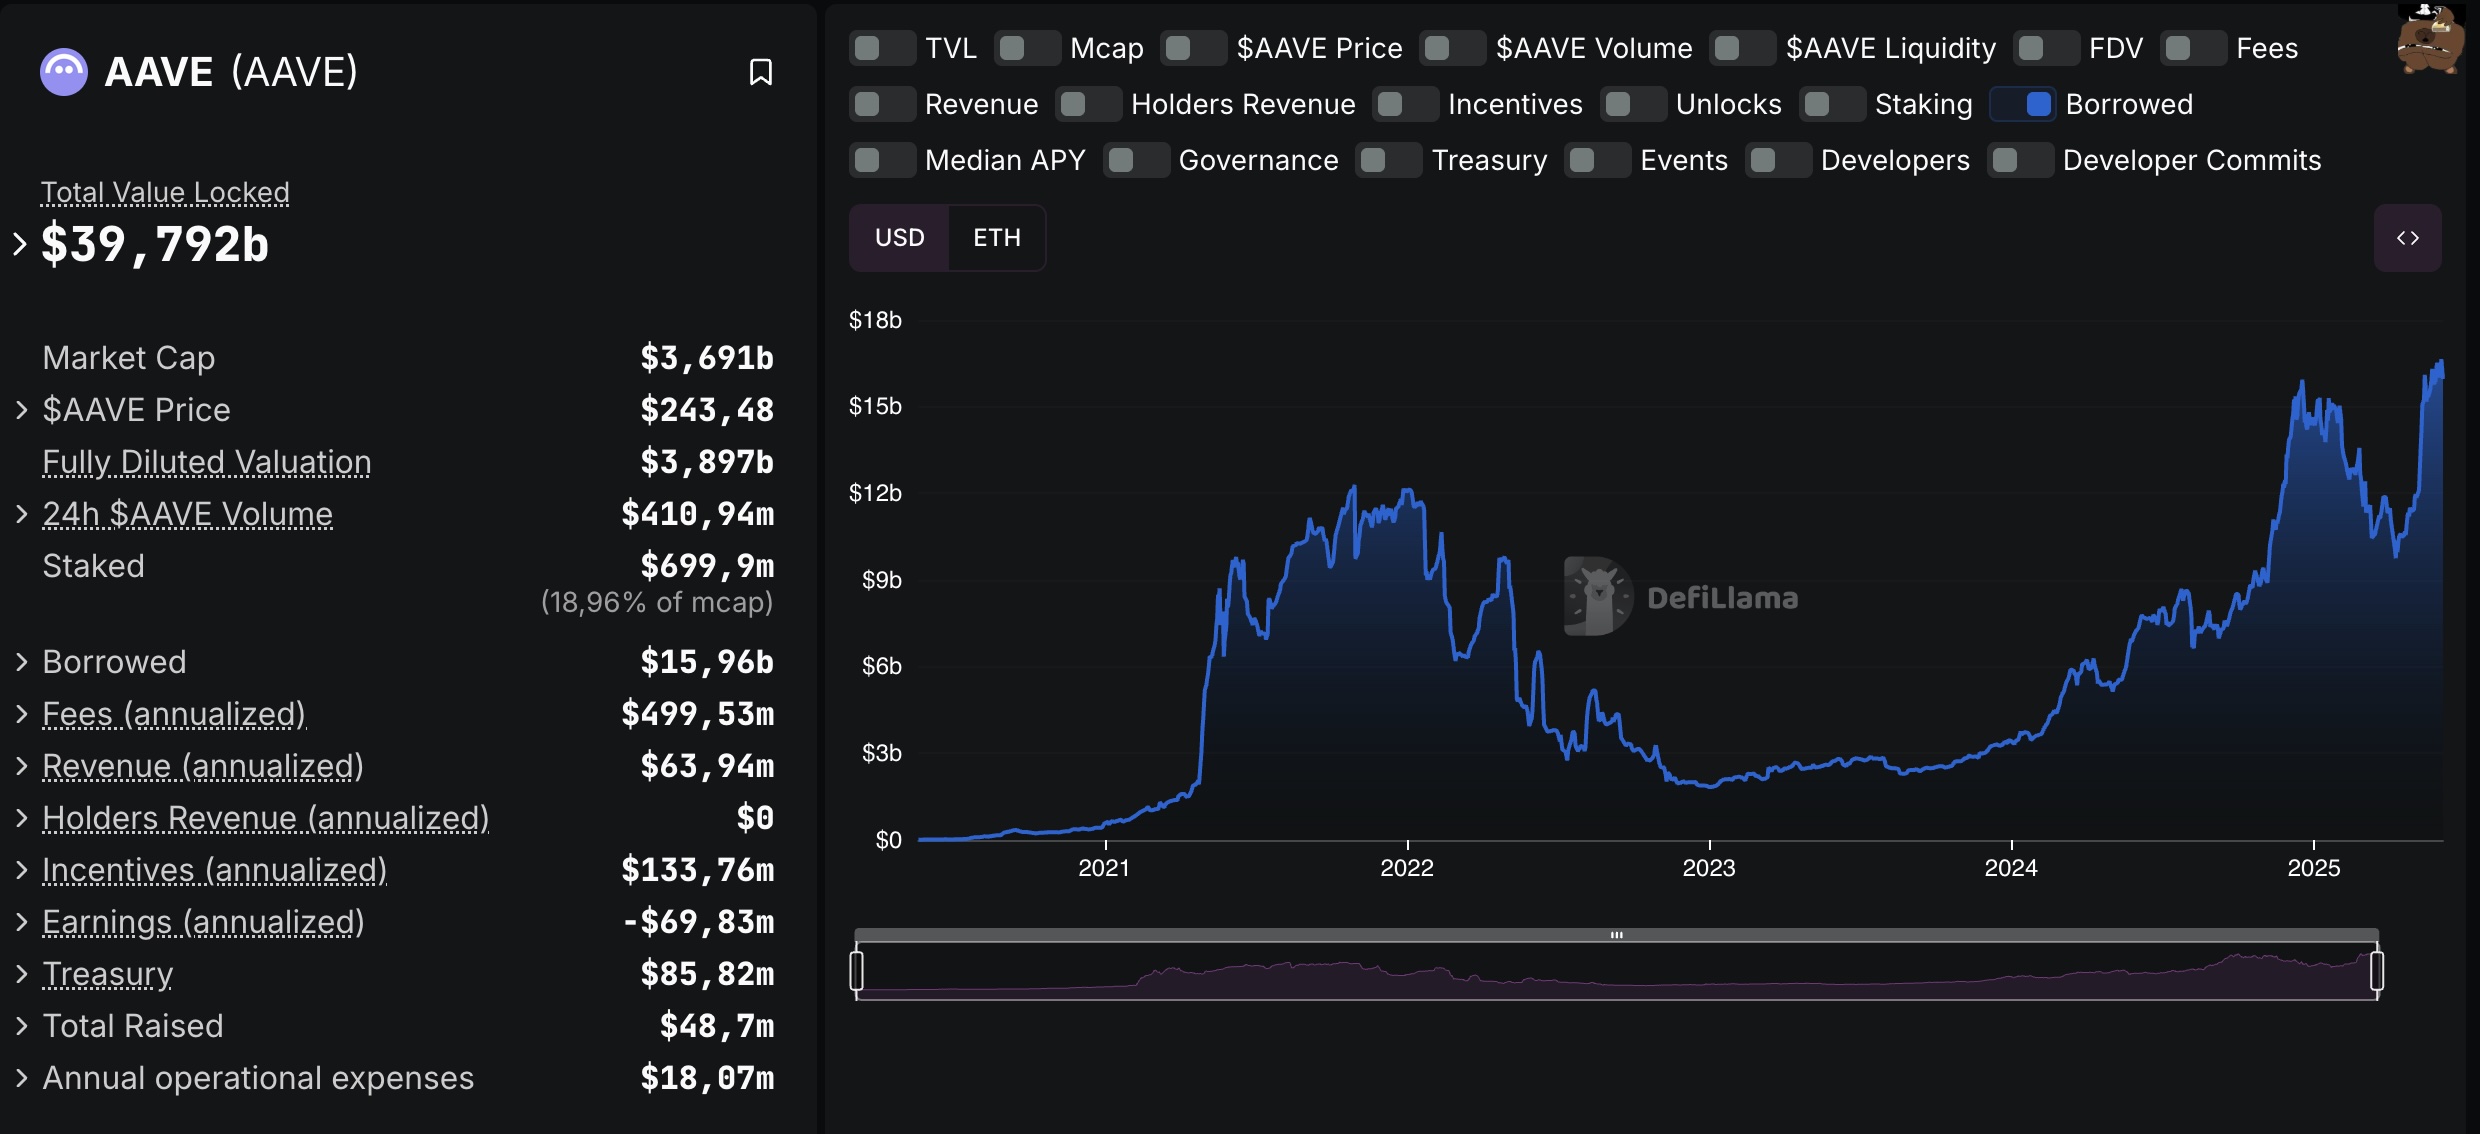The height and width of the screenshot is (1134, 2480).
Task: Click the AAVE protocol logo icon
Action: (x=64, y=72)
